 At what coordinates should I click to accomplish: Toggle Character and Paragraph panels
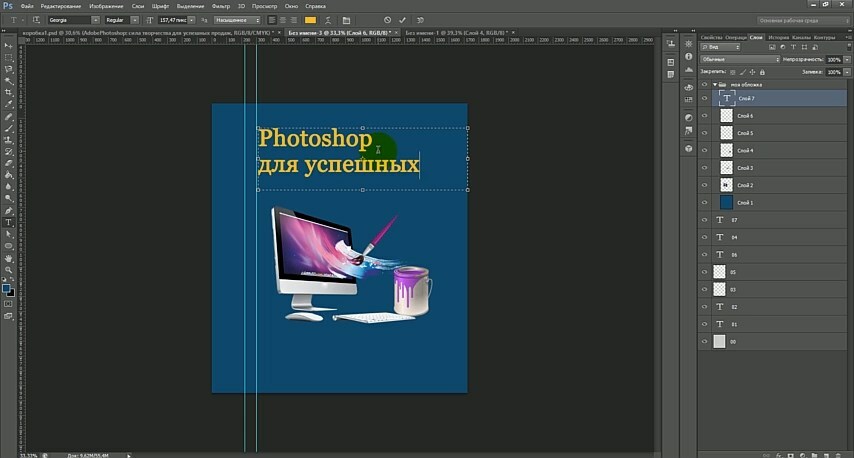tap(346, 20)
